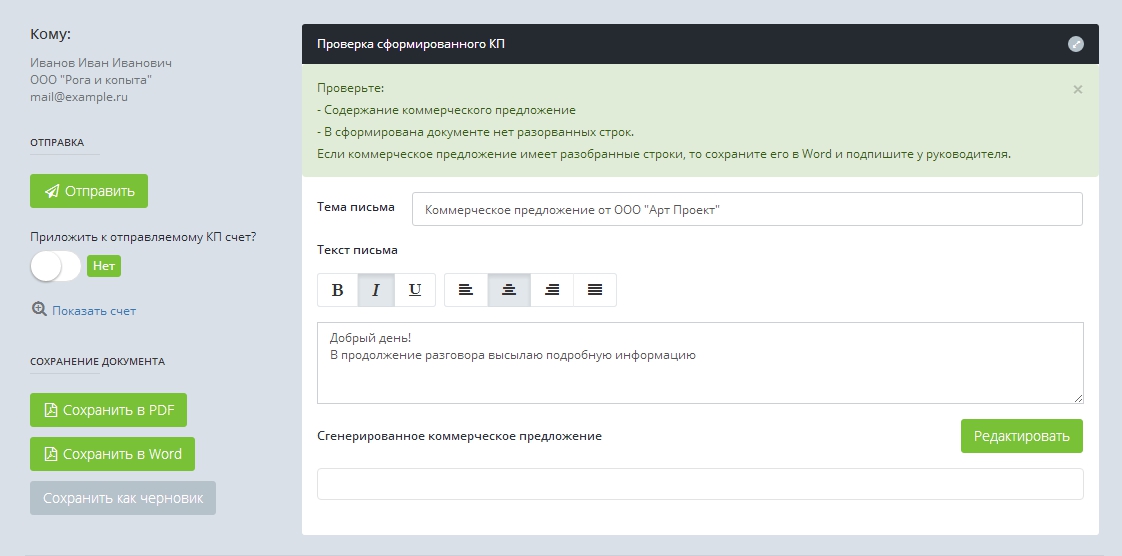The width and height of the screenshot is (1122, 556).
Task: Click the round icon in the dark panel header
Action: click(1076, 44)
